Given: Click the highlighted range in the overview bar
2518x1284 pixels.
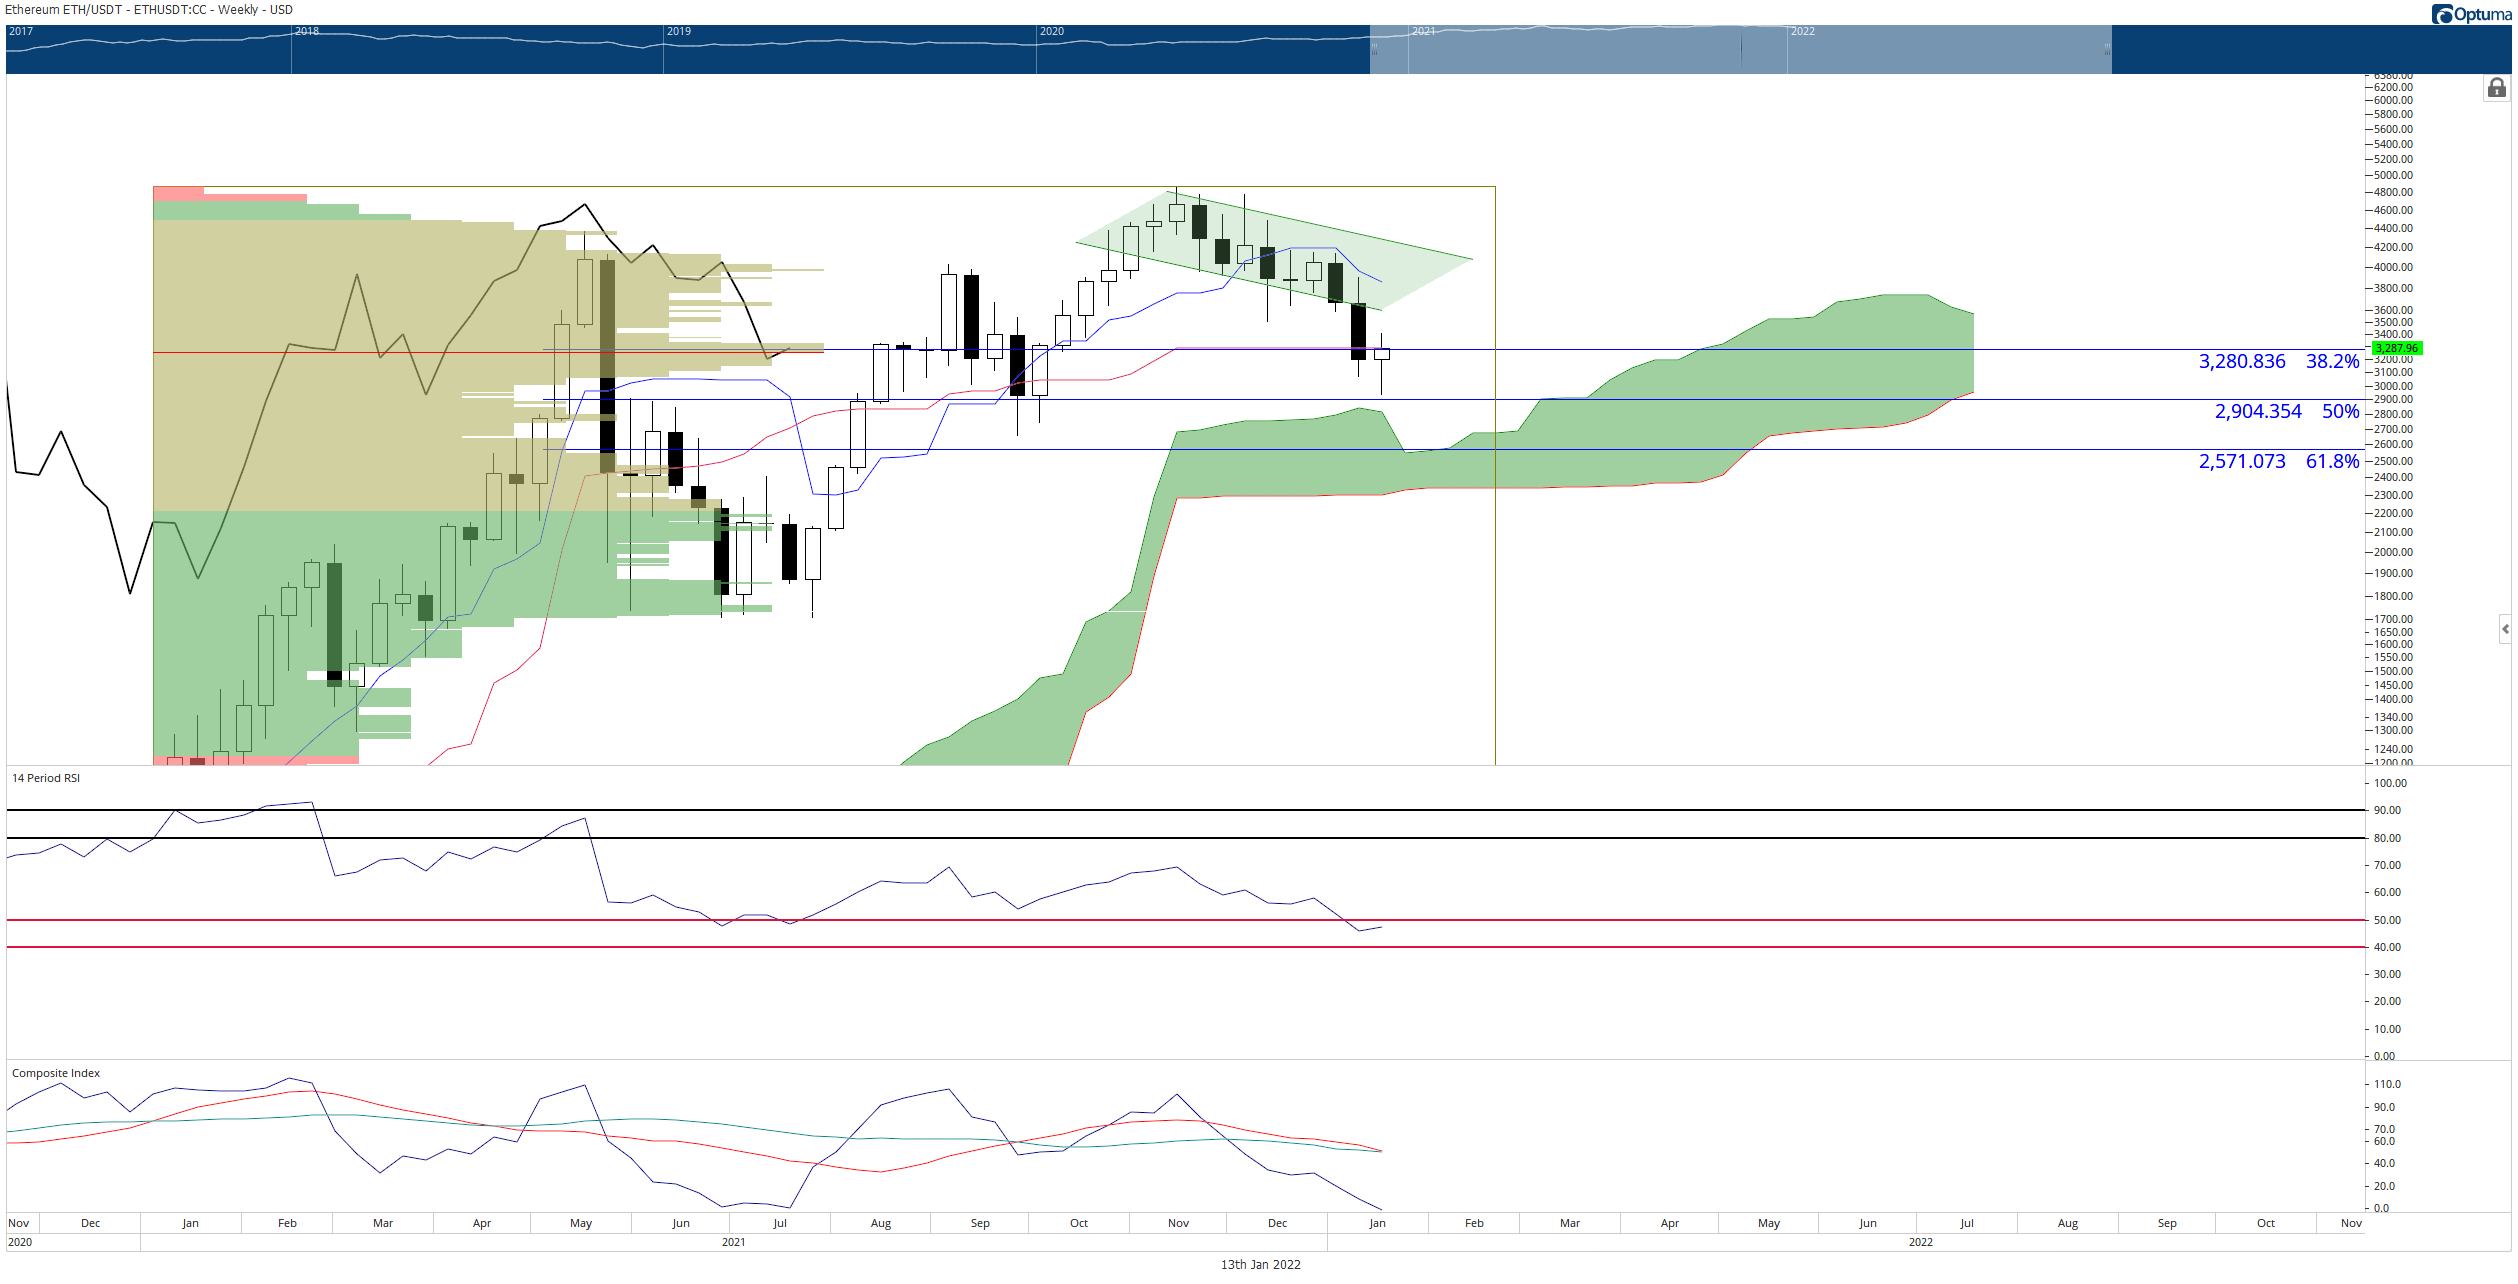Looking at the screenshot, I should tap(1740, 49).
